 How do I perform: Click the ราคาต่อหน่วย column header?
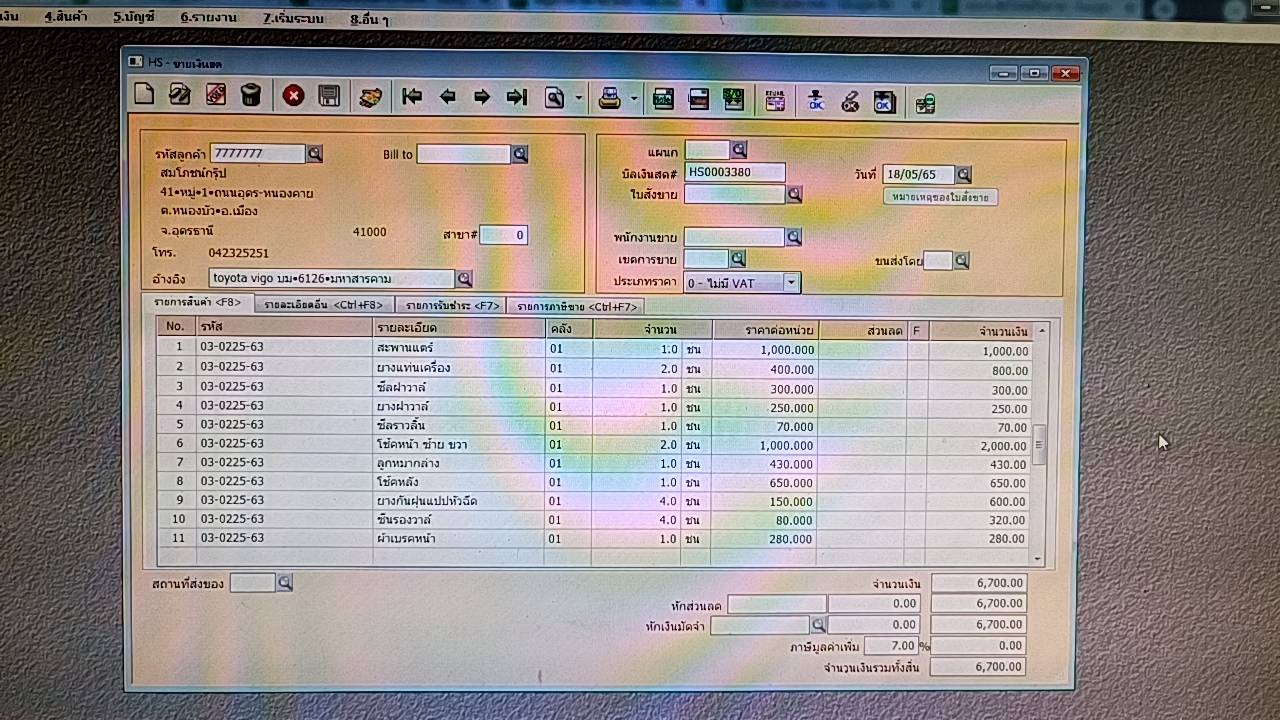point(765,329)
